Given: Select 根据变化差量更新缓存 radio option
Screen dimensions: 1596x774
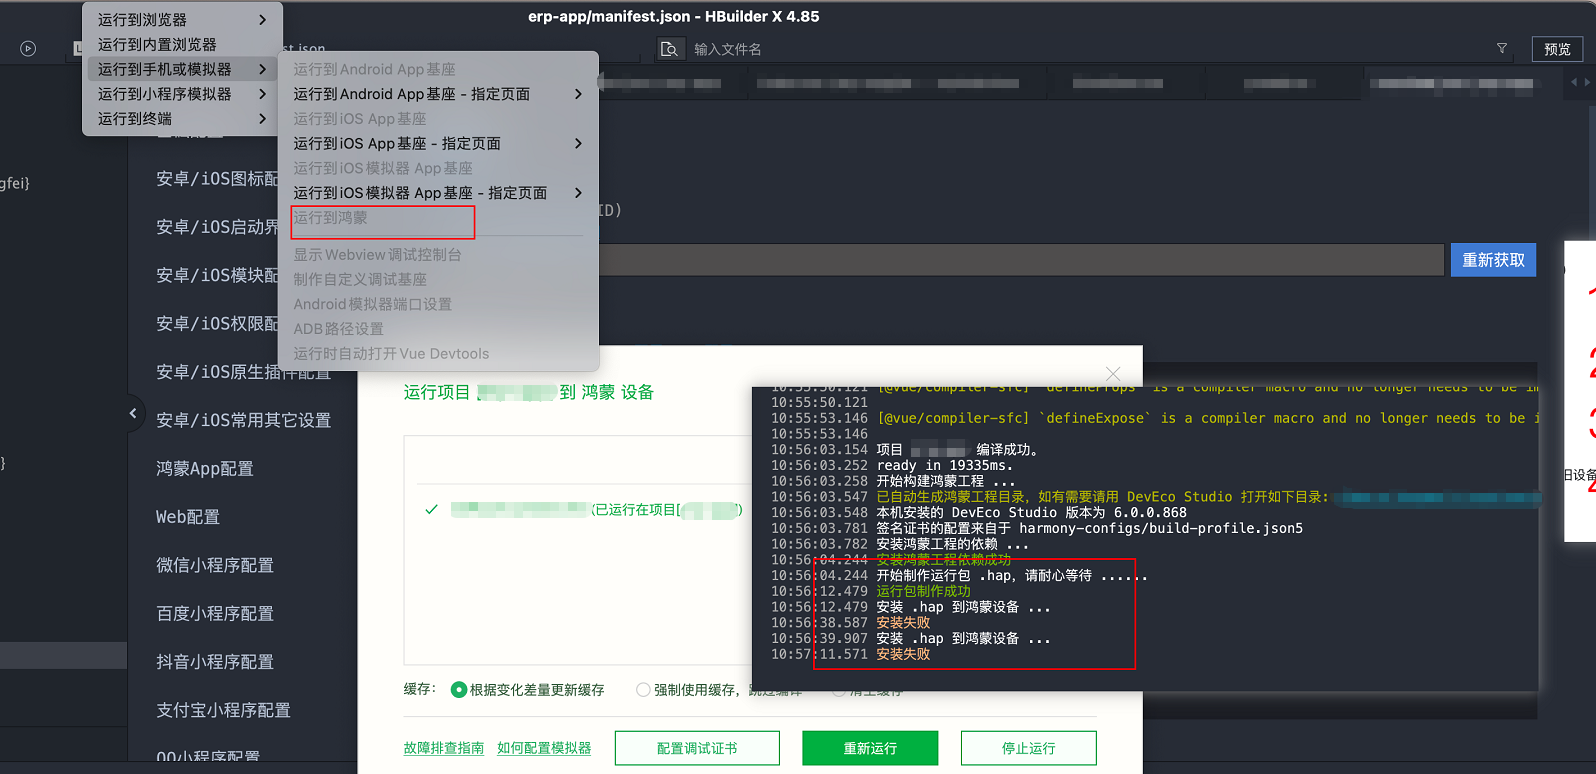Looking at the screenshot, I should tap(459, 690).
